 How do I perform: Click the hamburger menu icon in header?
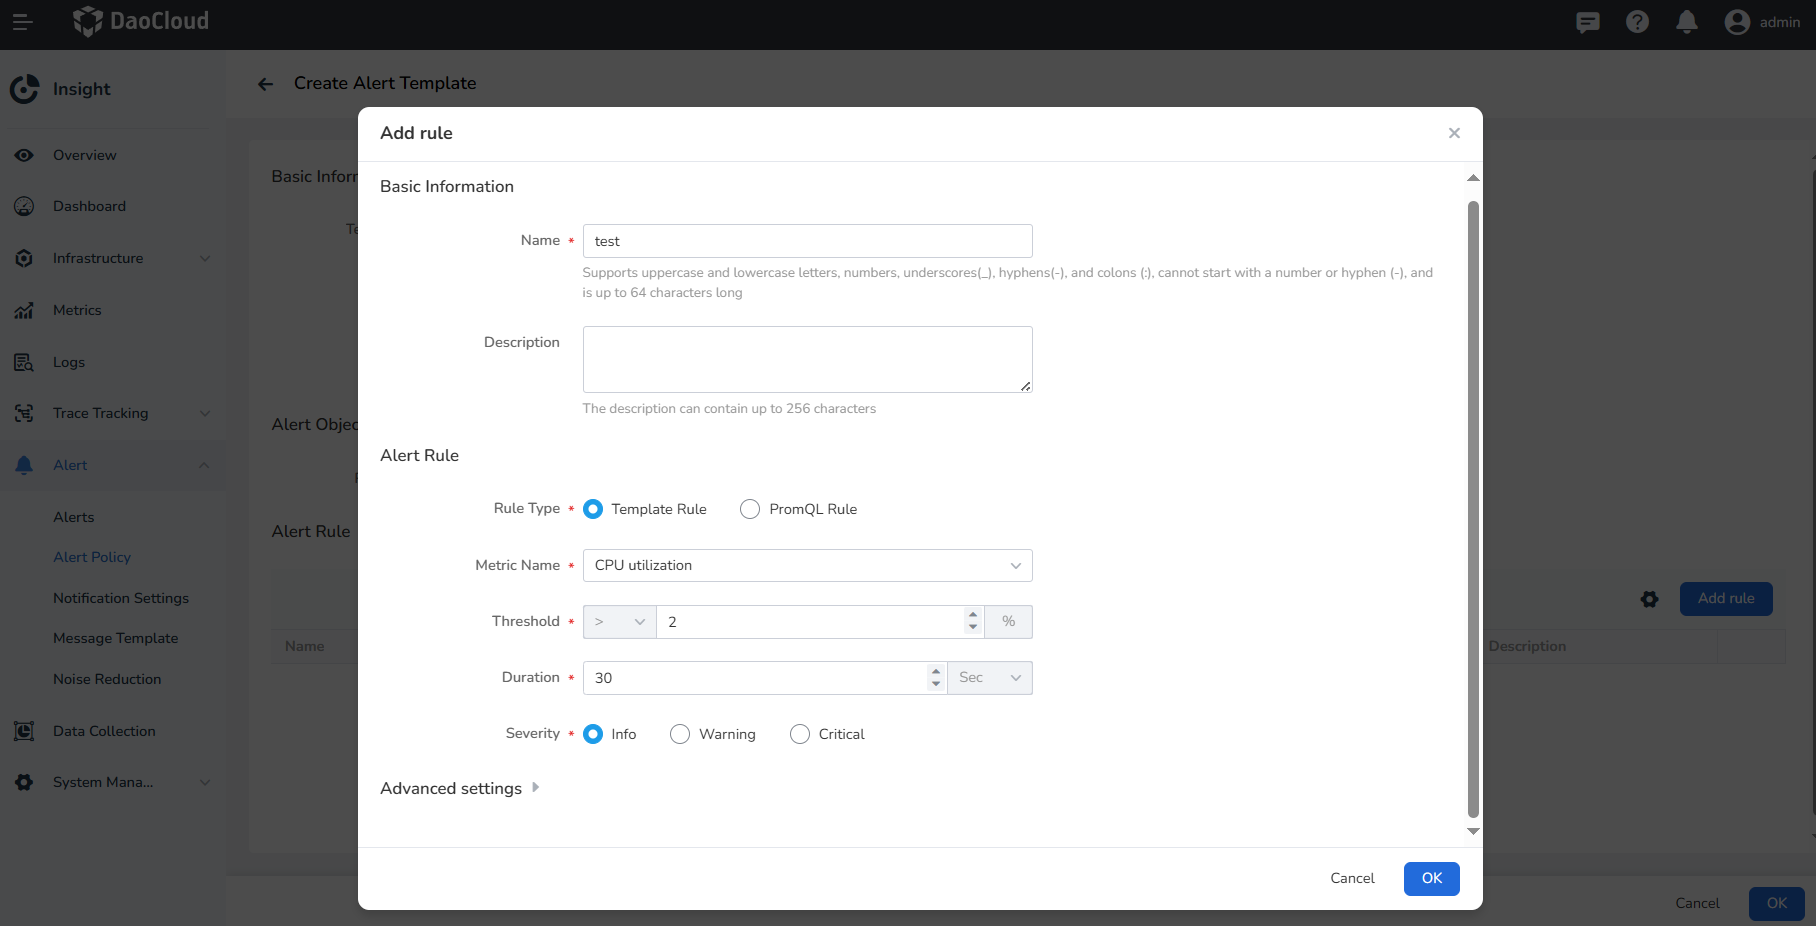tap(22, 21)
